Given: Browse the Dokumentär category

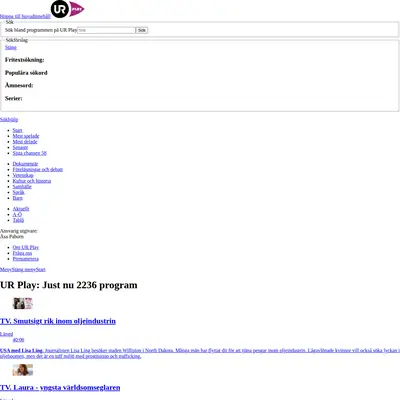Looking at the screenshot, I should tap(25, 164).
